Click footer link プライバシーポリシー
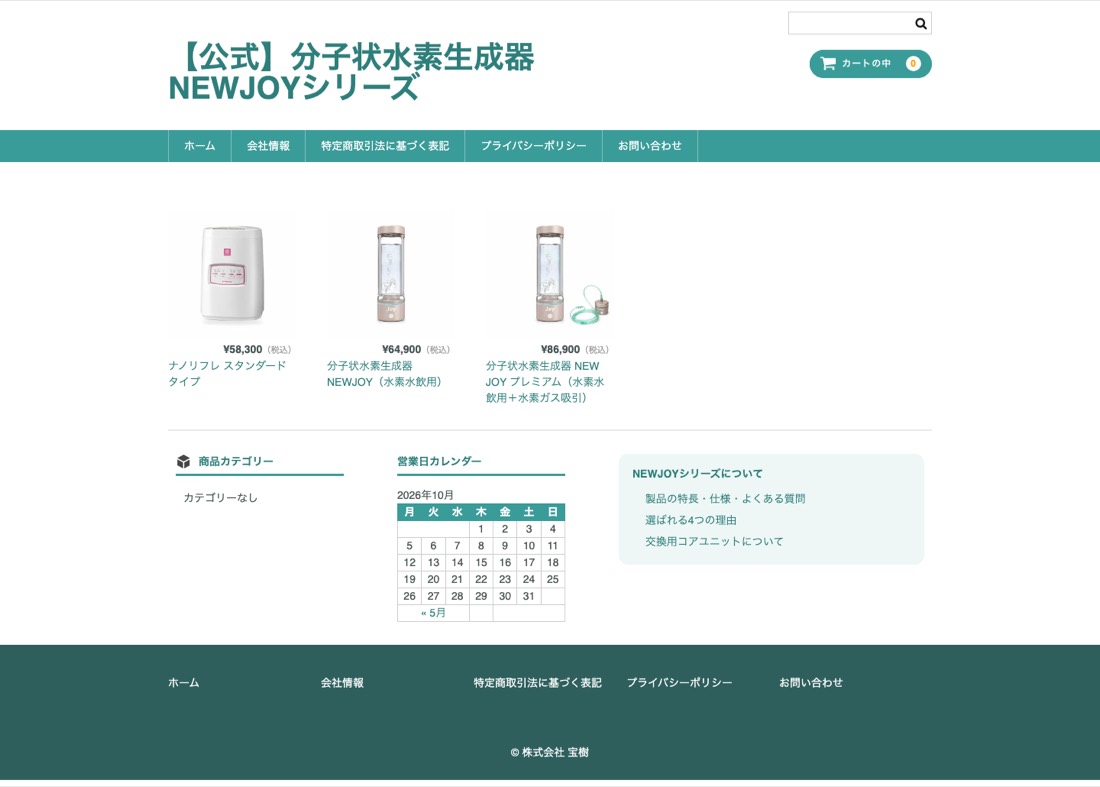 click(x=679, y=682)
